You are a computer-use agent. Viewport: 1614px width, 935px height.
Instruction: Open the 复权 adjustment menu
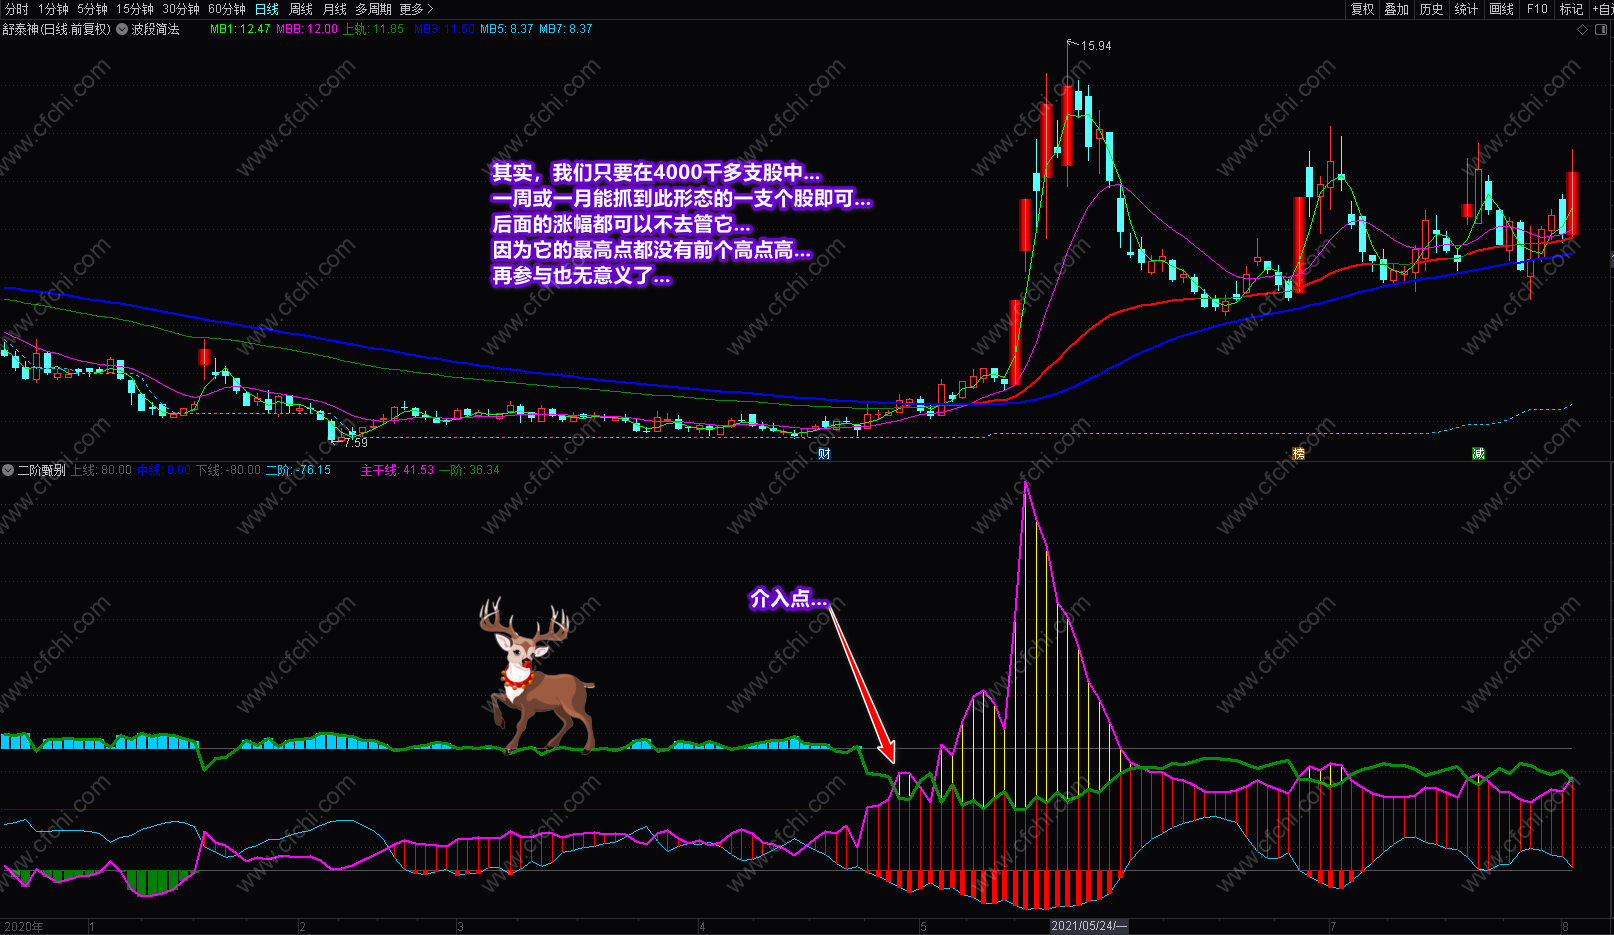[x=1363, y=9]
